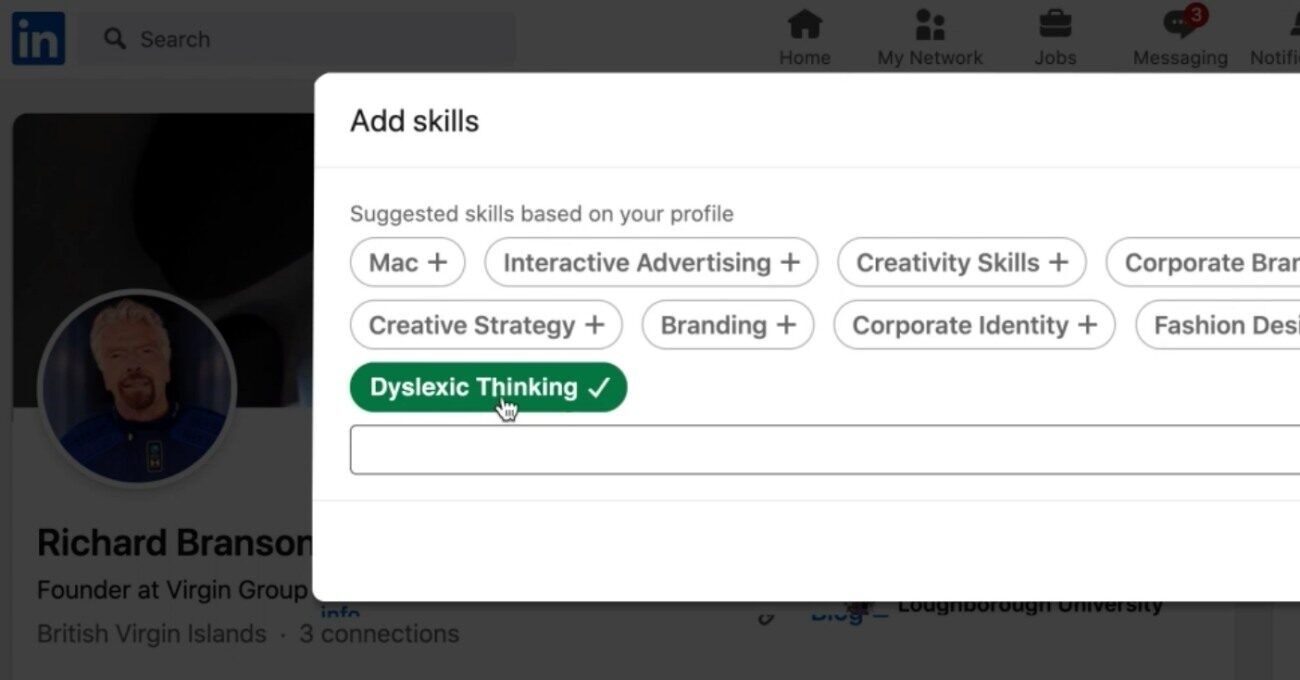
Task: Open Richard Branson's profile photo
Action: click(137, 388)
